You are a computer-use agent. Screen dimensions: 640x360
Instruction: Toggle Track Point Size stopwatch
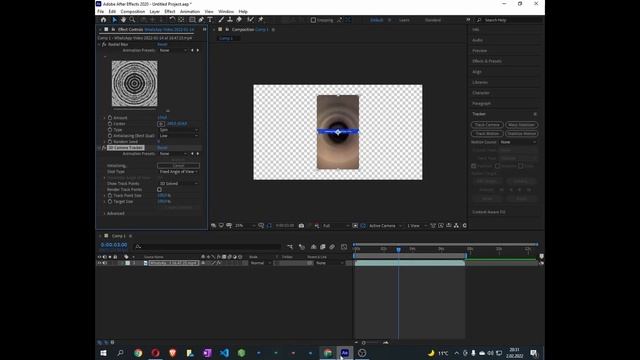[110, 196]
